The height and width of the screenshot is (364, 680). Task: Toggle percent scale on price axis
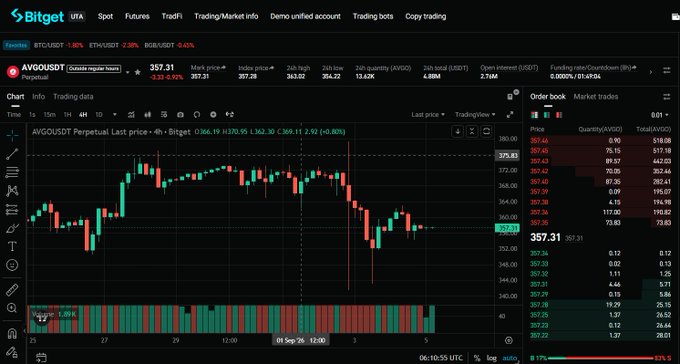(477, 358)
